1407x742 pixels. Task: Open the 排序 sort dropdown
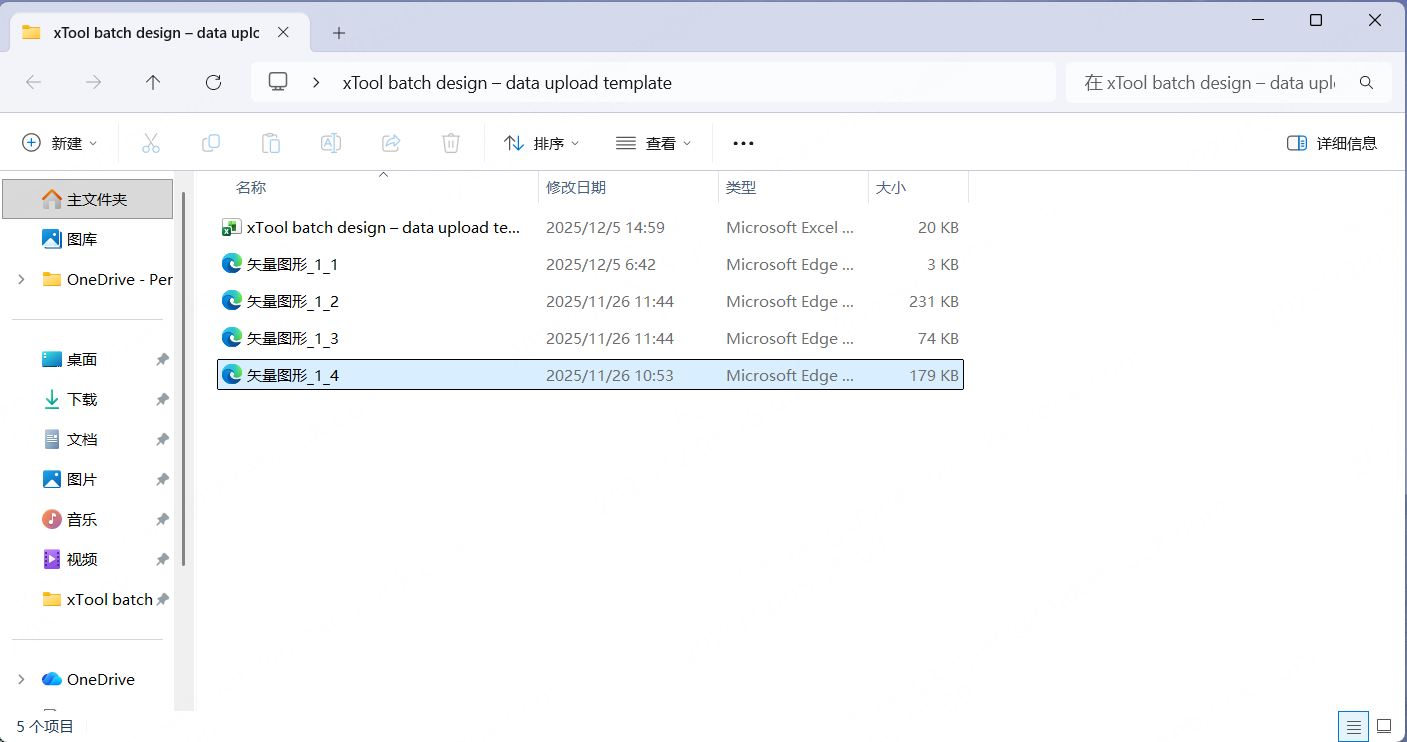pos(541,143)
